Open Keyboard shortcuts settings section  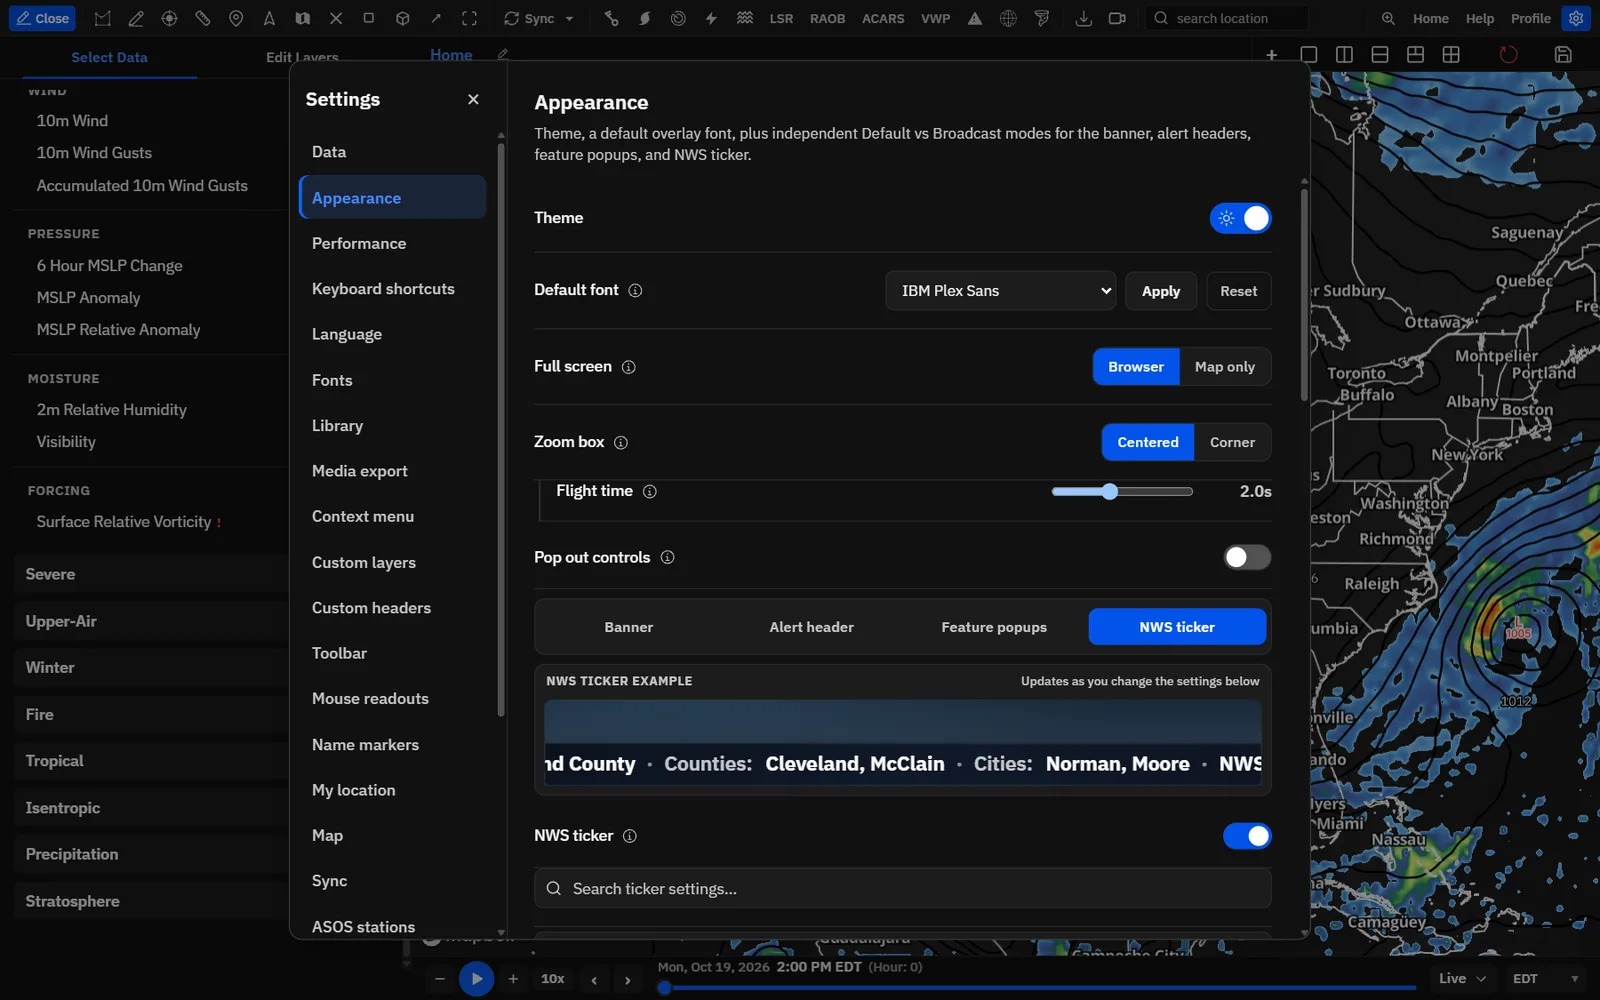(x=392, y=289)
